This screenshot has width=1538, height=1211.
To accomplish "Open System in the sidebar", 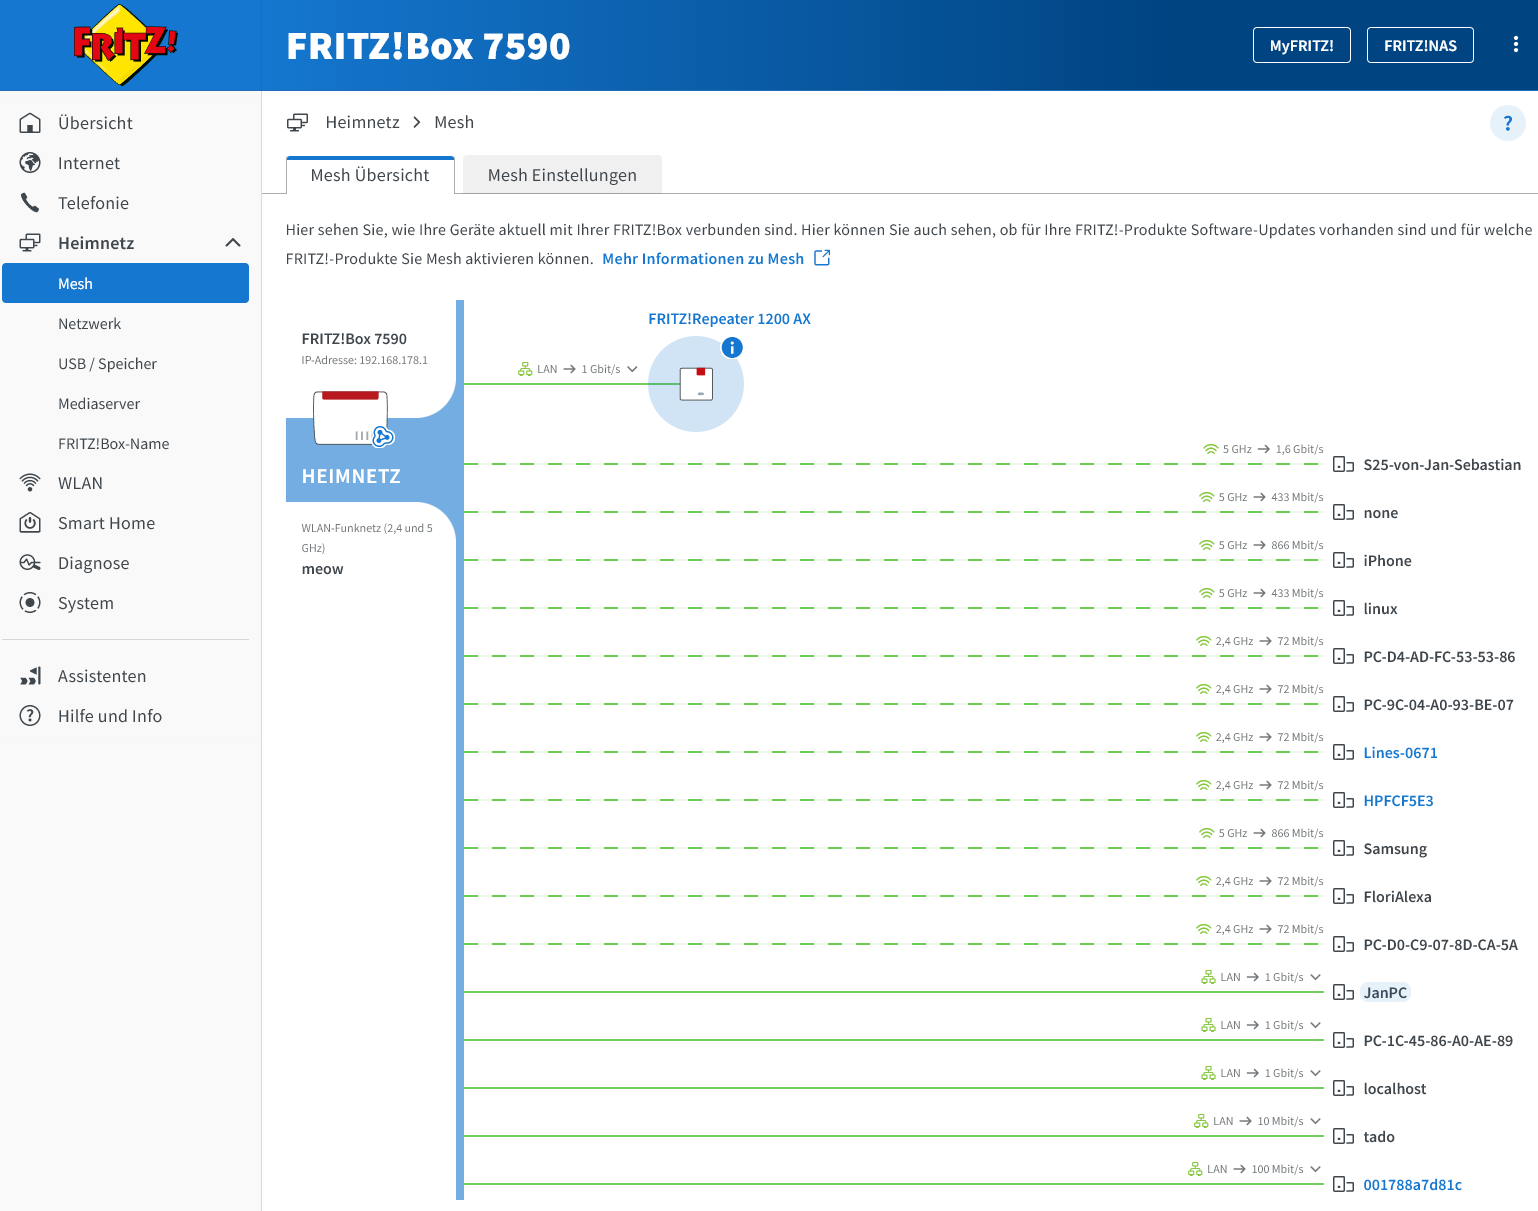I will pyautogui.click(x=125, y=603).
